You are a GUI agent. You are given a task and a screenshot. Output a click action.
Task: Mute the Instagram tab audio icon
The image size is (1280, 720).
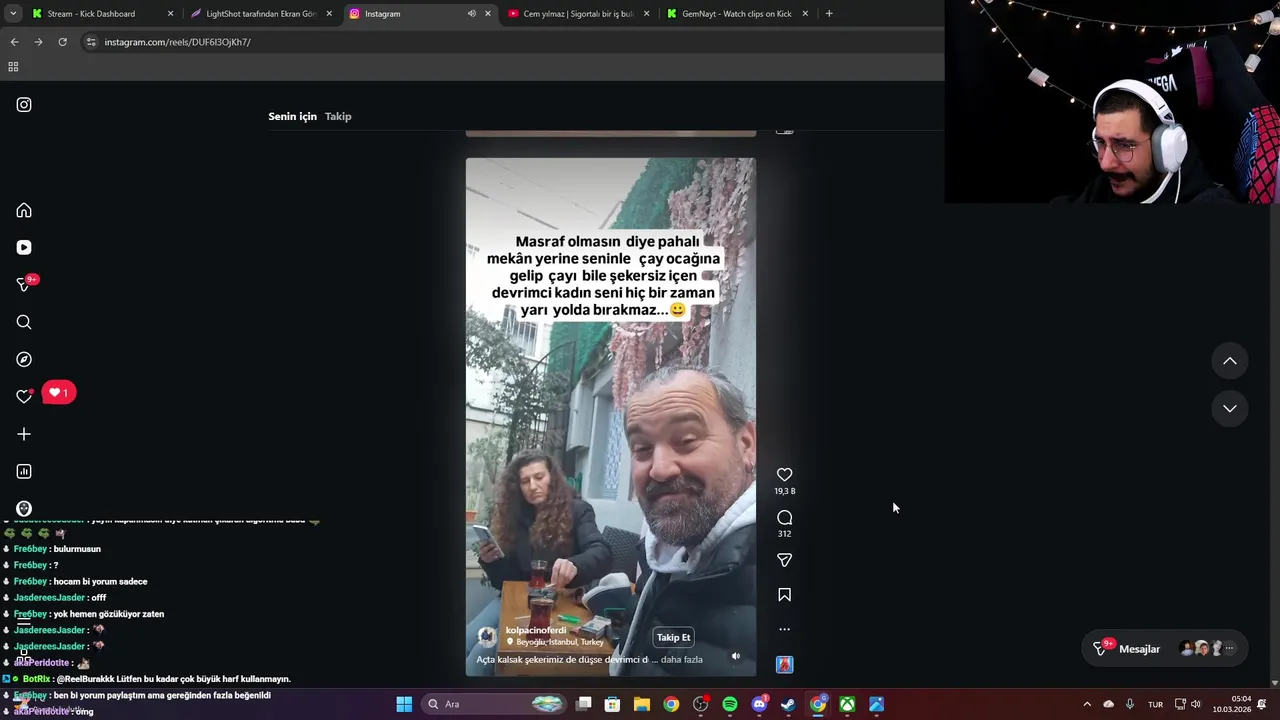pyautogui.click(x=472, y=14)
